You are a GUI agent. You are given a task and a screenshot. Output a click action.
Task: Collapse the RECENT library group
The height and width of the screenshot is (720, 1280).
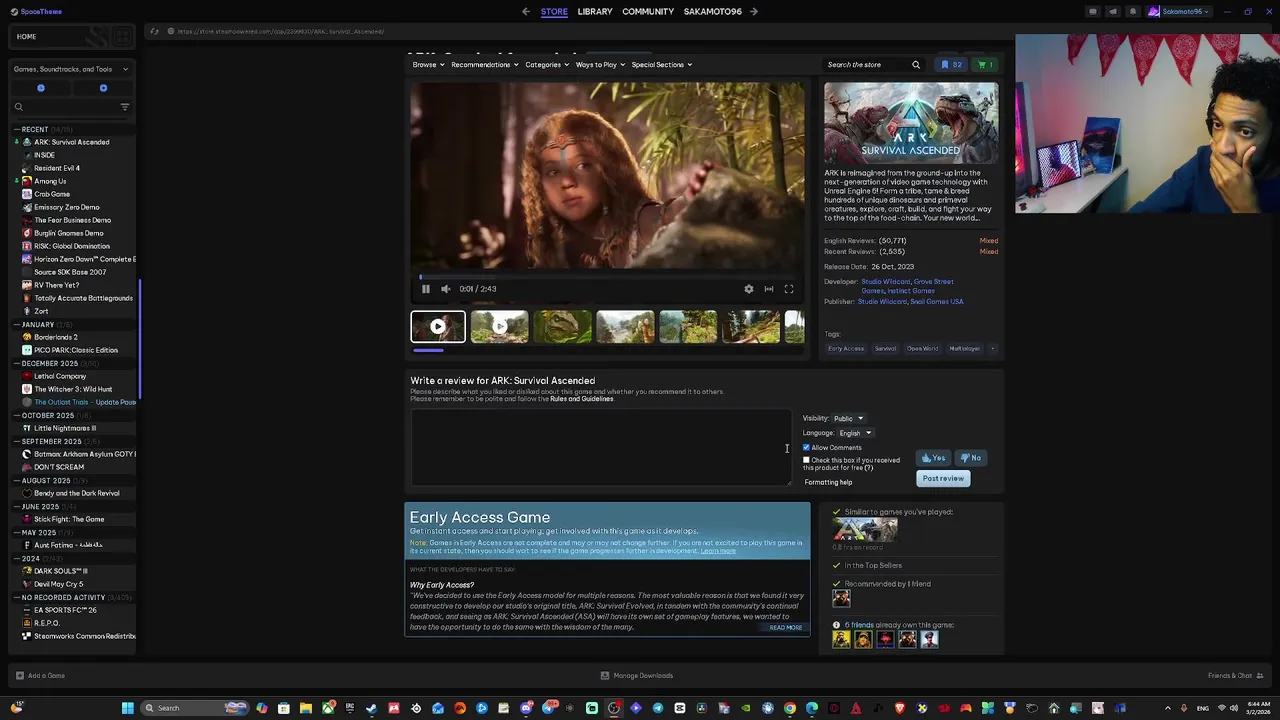pos(17,129)
